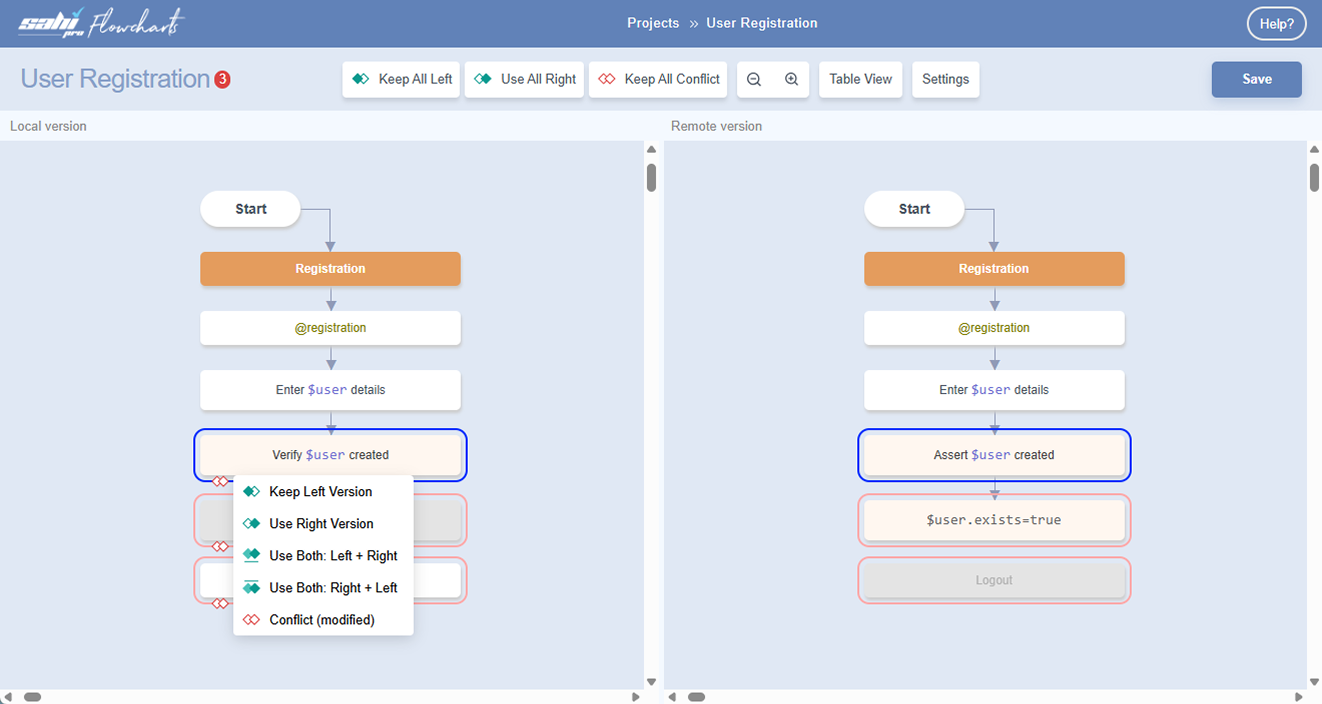Save the merged flowchart

click(1256, 79)
